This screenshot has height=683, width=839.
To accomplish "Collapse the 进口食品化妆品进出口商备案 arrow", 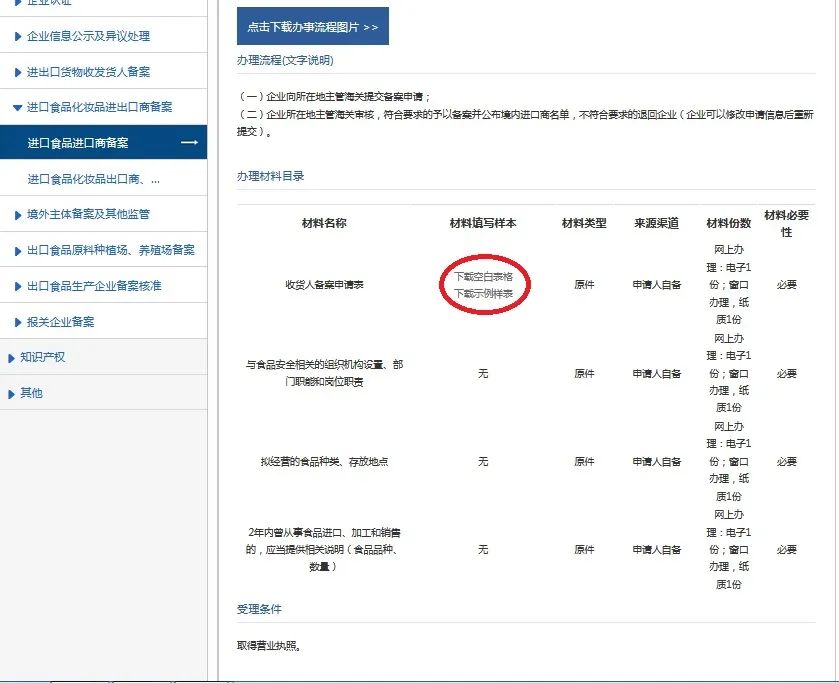I will [18, 107].
